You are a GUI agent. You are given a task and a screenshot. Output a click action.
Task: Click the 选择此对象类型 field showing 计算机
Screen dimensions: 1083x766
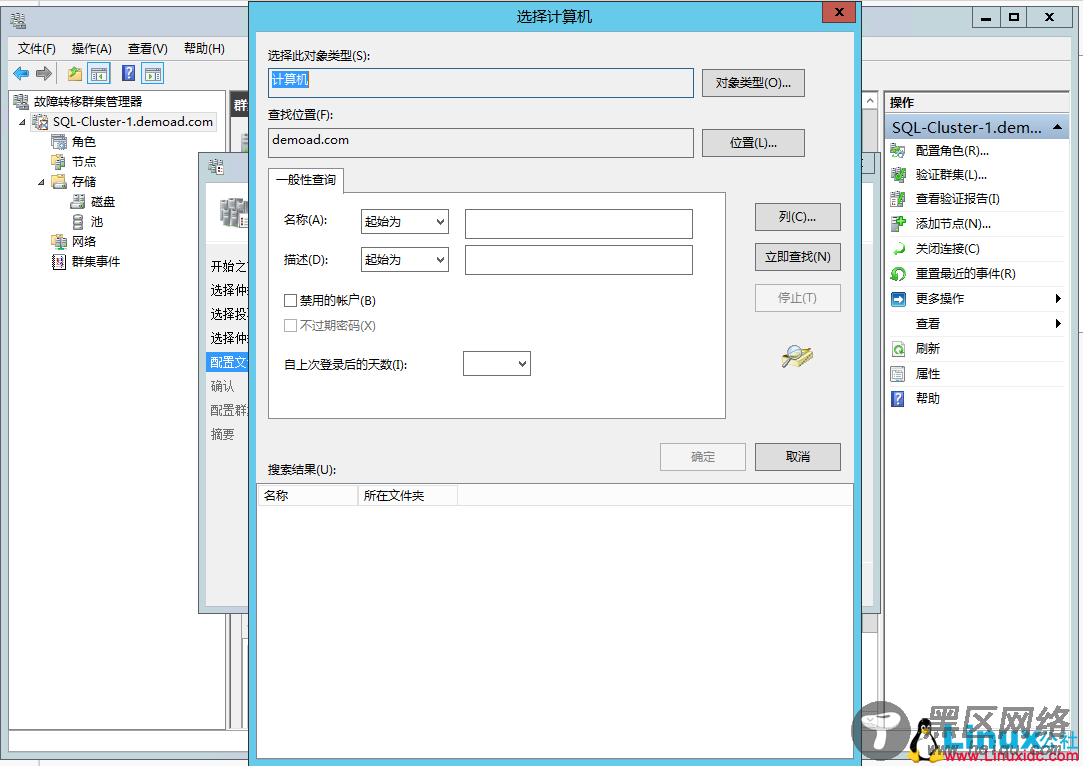click(481, 83)
